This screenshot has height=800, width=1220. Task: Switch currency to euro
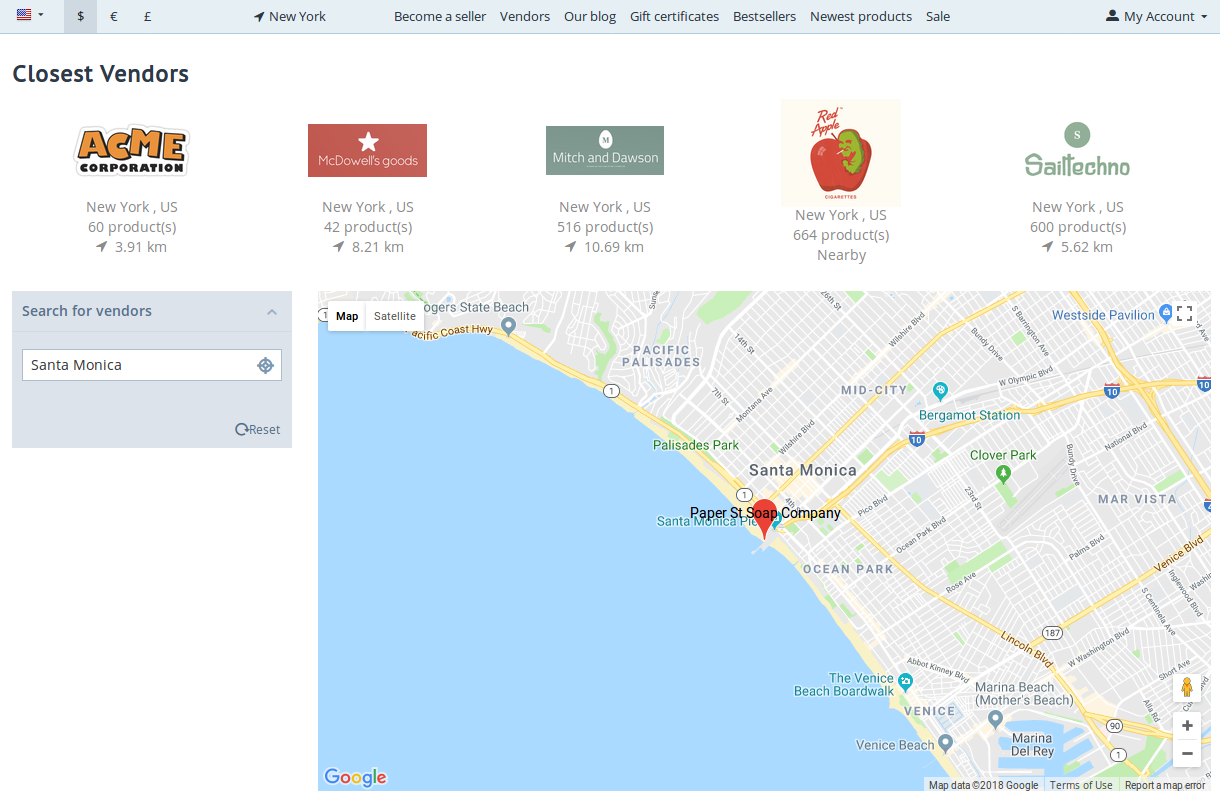114,16
